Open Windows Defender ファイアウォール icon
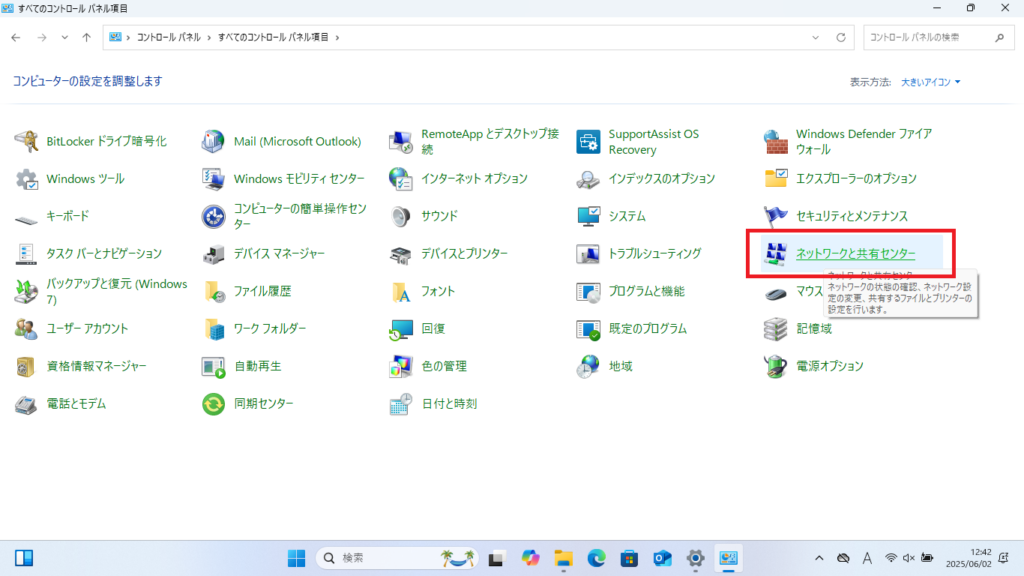The image size is (1024, 576). [x=775, y=141]
